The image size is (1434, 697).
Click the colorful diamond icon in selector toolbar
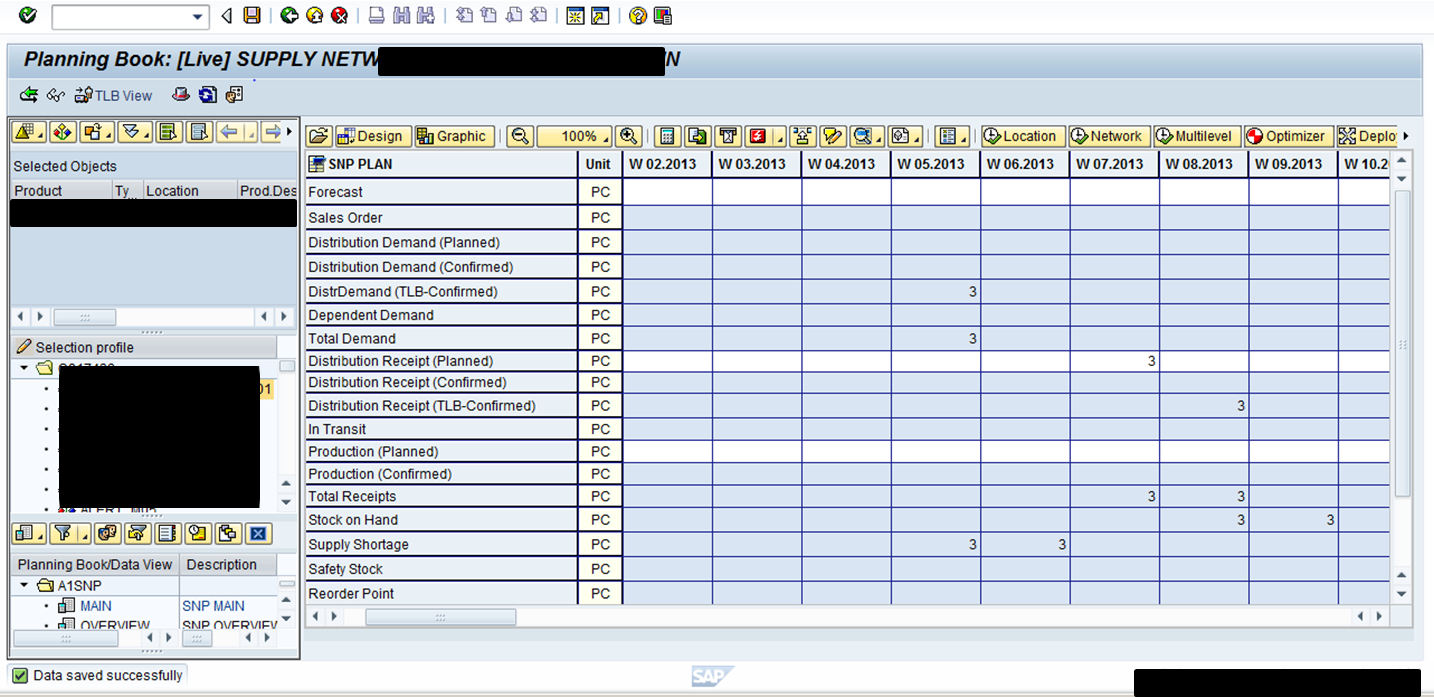[62, 132]
